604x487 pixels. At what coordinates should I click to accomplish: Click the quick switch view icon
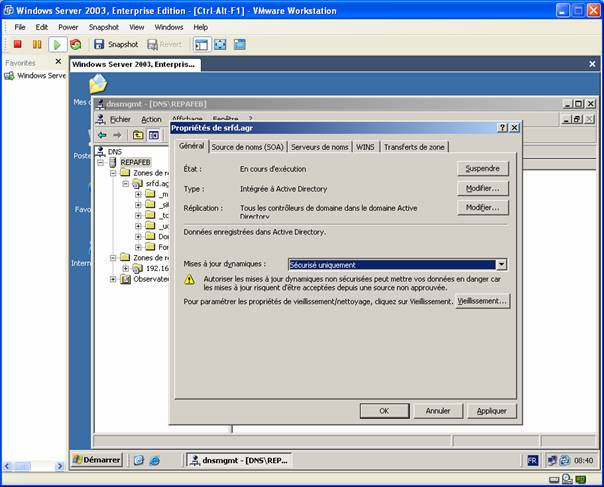[x=240, y=45]
